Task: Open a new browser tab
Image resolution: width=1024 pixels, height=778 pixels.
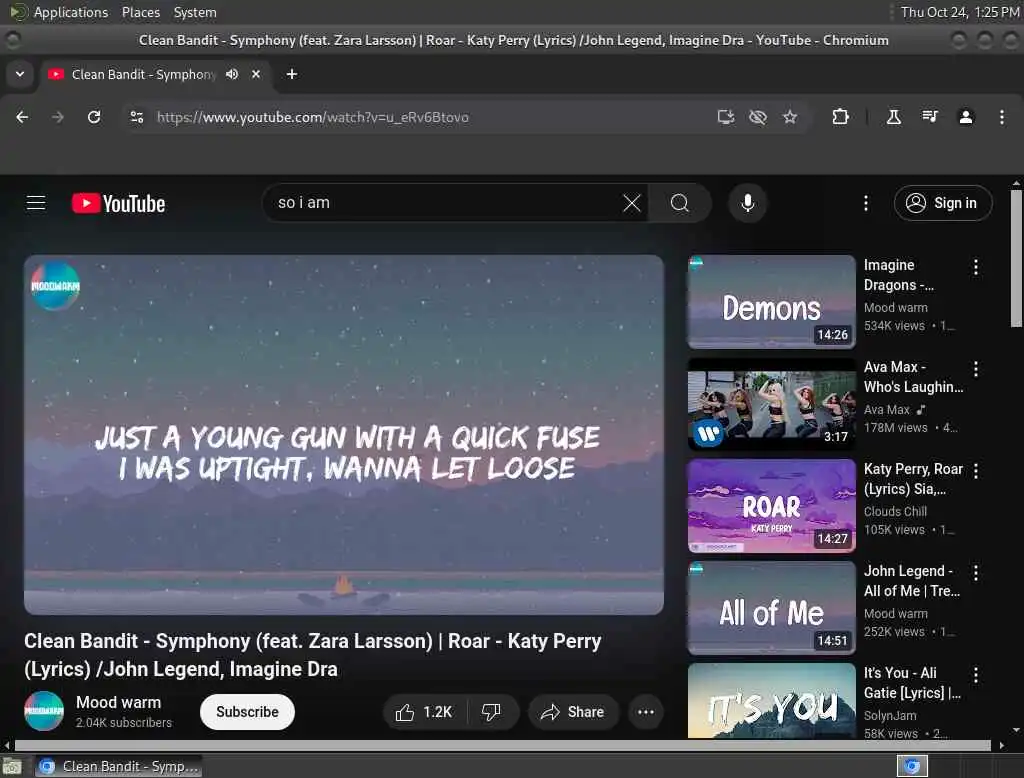Action: coord(292,74)
